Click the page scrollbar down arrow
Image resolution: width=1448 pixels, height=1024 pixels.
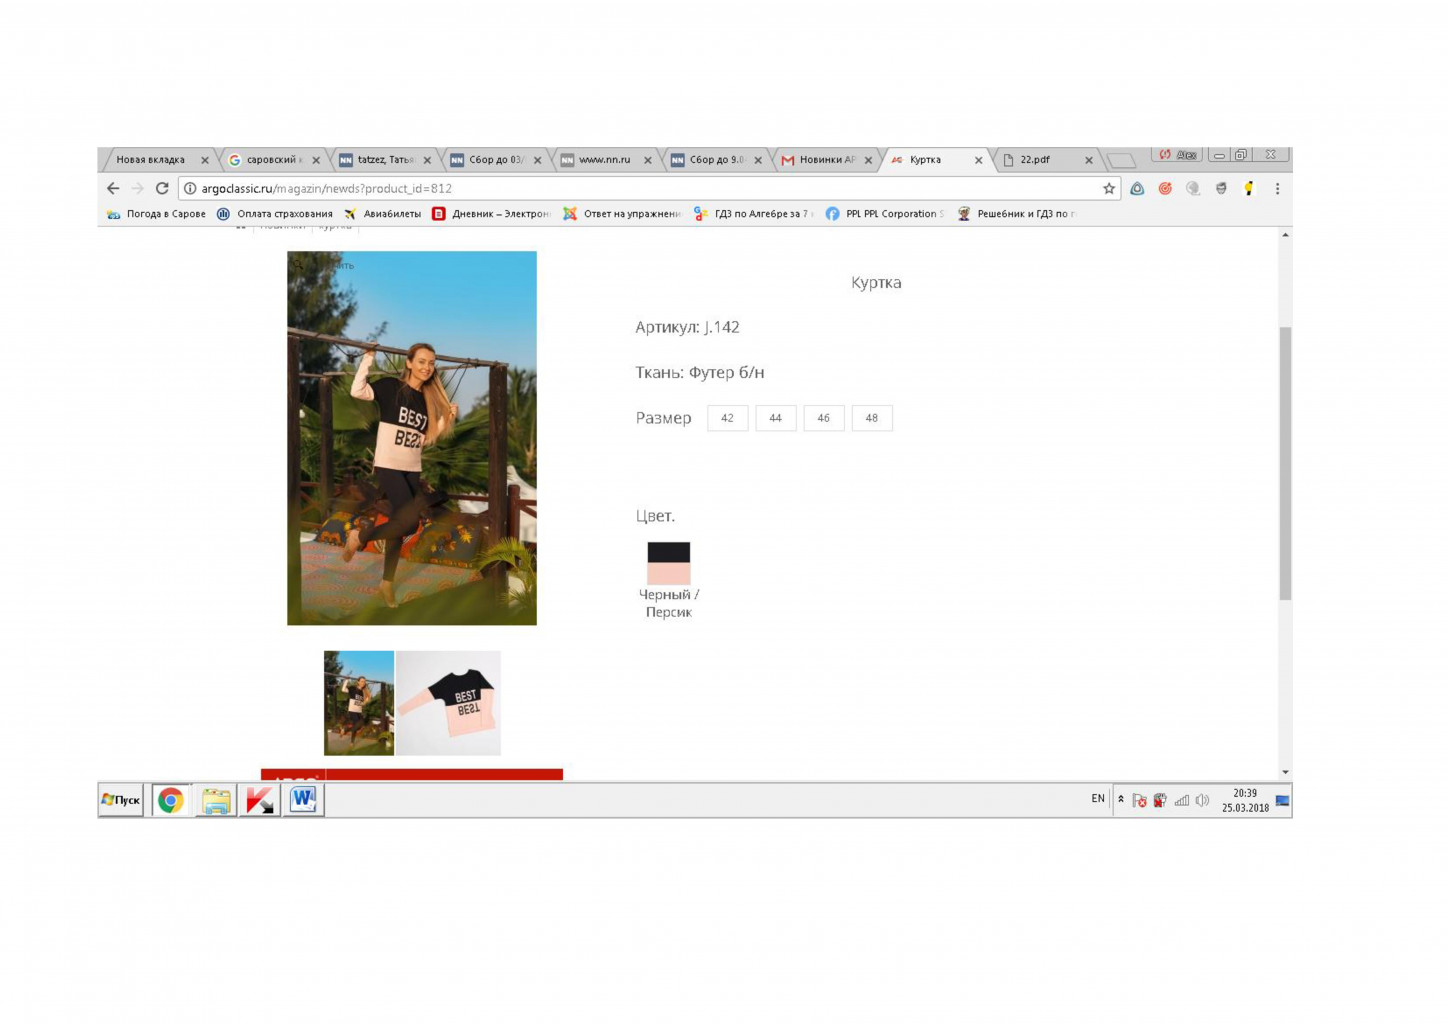(x=1285, y=772)
